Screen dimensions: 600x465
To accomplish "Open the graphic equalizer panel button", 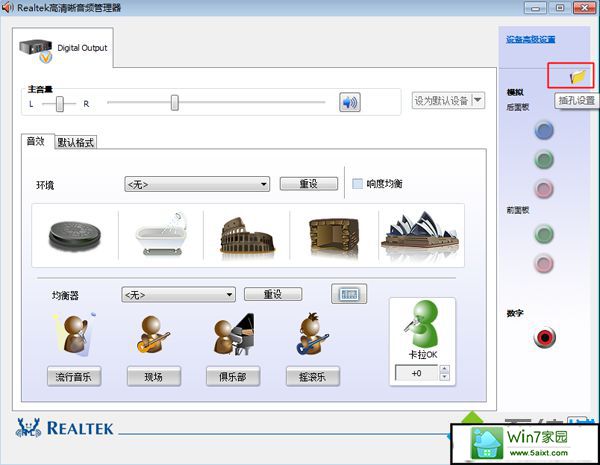I will 349,294.
